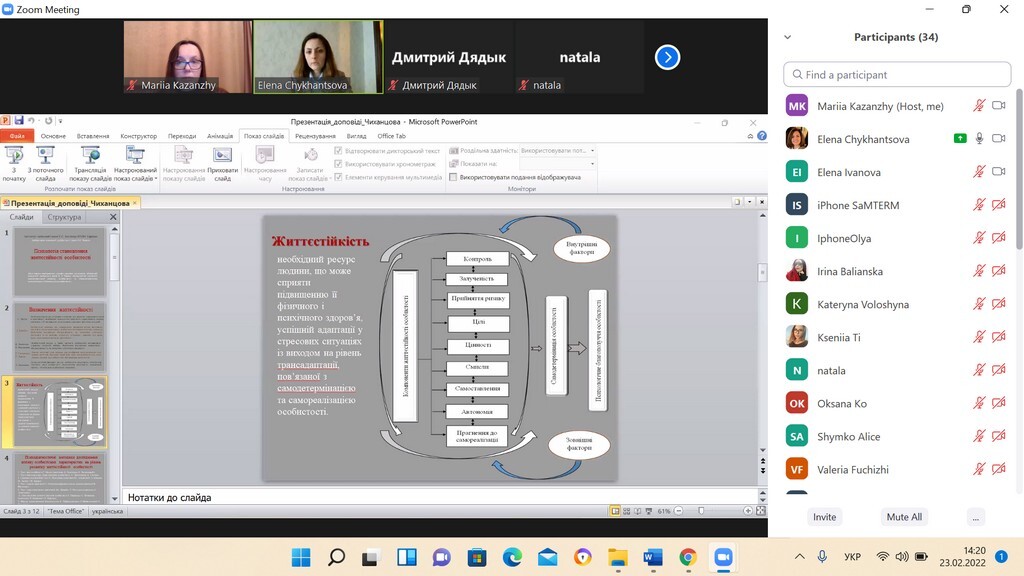The height and width of the screenshot is (576, 1024).
Task: Click the next video gallery arrow
Action: click(667, 57)
